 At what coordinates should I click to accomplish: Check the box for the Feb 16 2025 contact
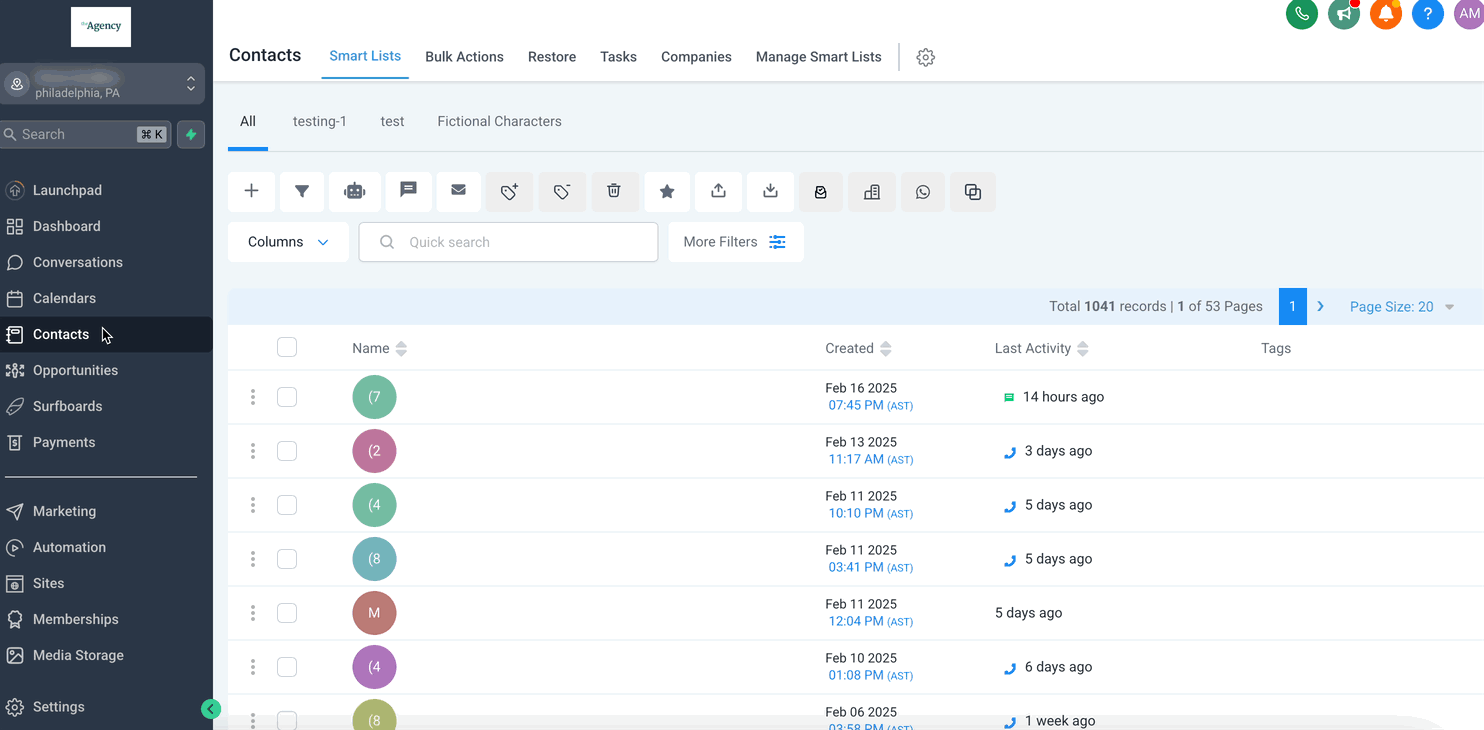coord(287,397)
